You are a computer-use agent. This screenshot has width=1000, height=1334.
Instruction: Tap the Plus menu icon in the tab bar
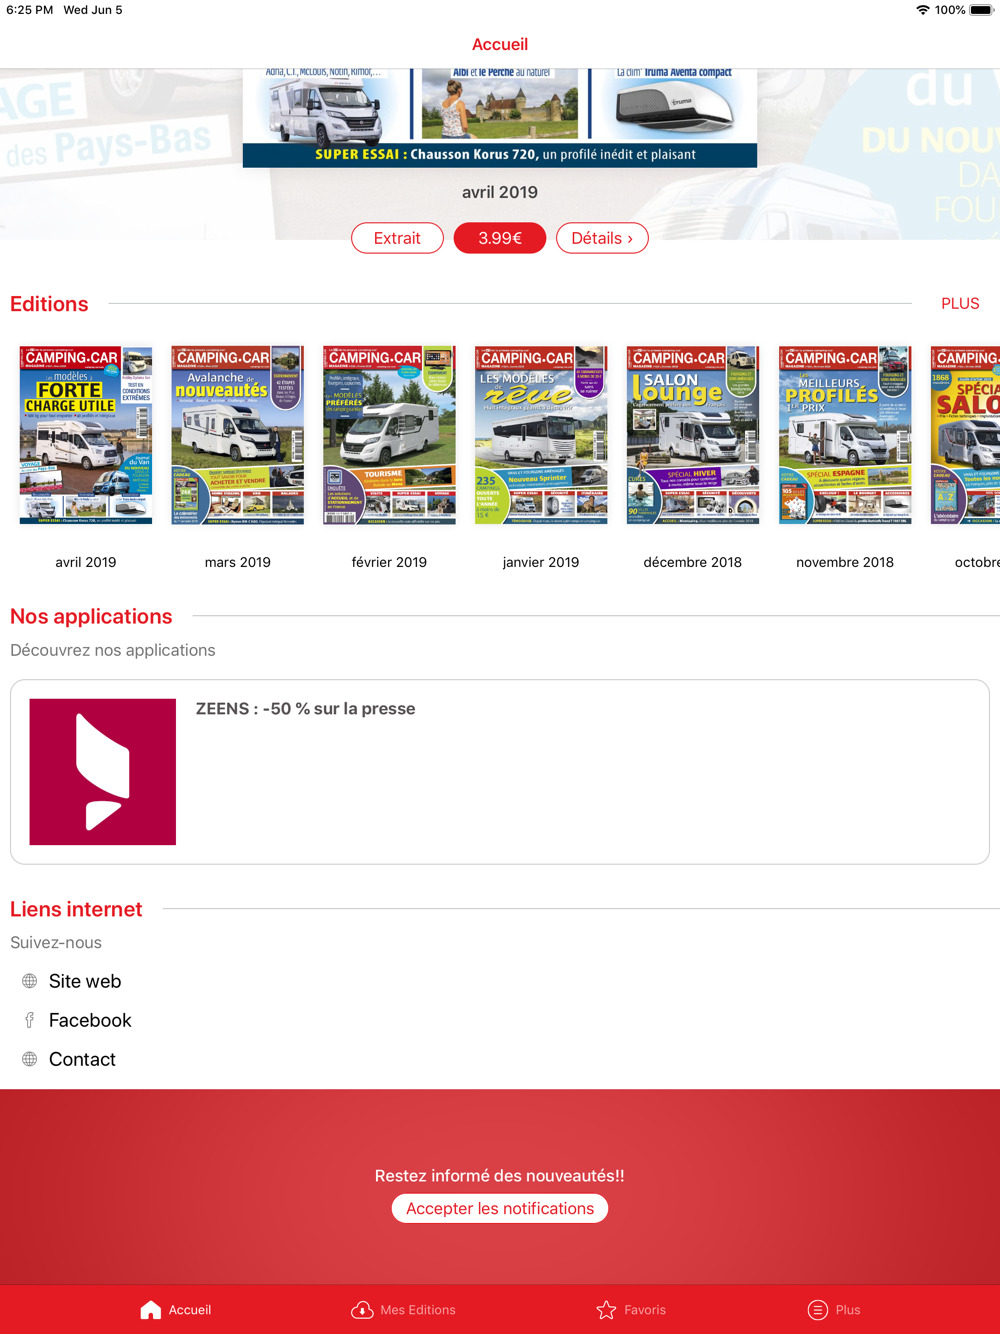pos(817,1310)
